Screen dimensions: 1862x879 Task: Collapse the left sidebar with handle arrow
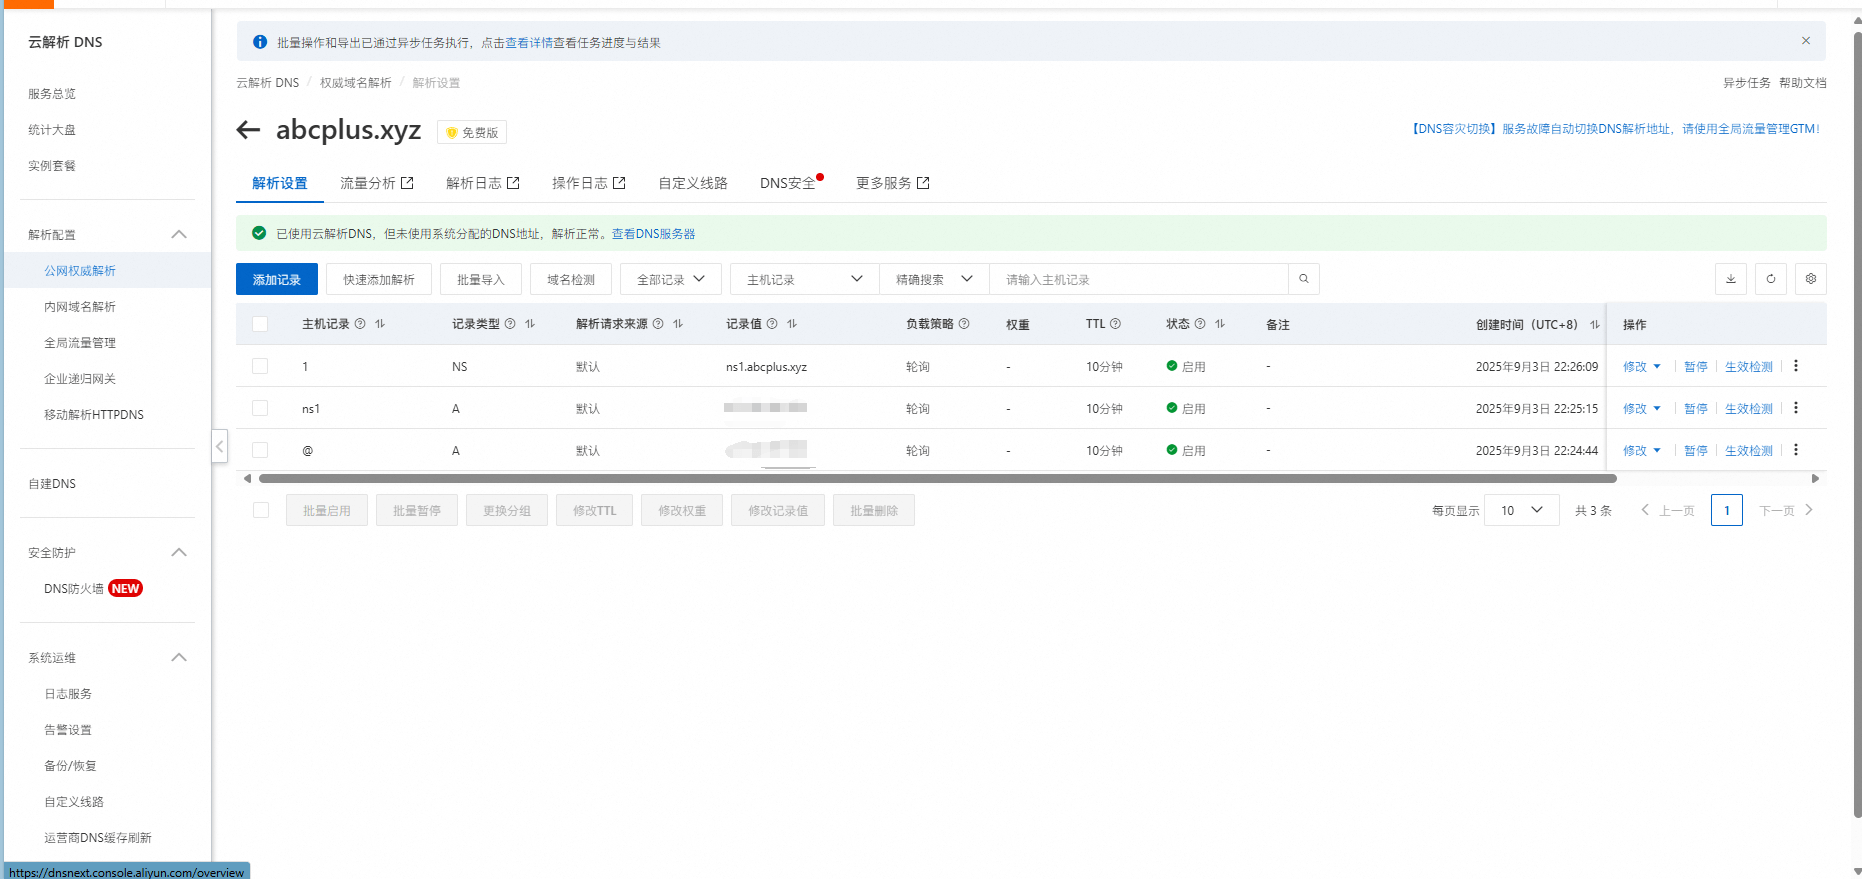click(220, 446)
